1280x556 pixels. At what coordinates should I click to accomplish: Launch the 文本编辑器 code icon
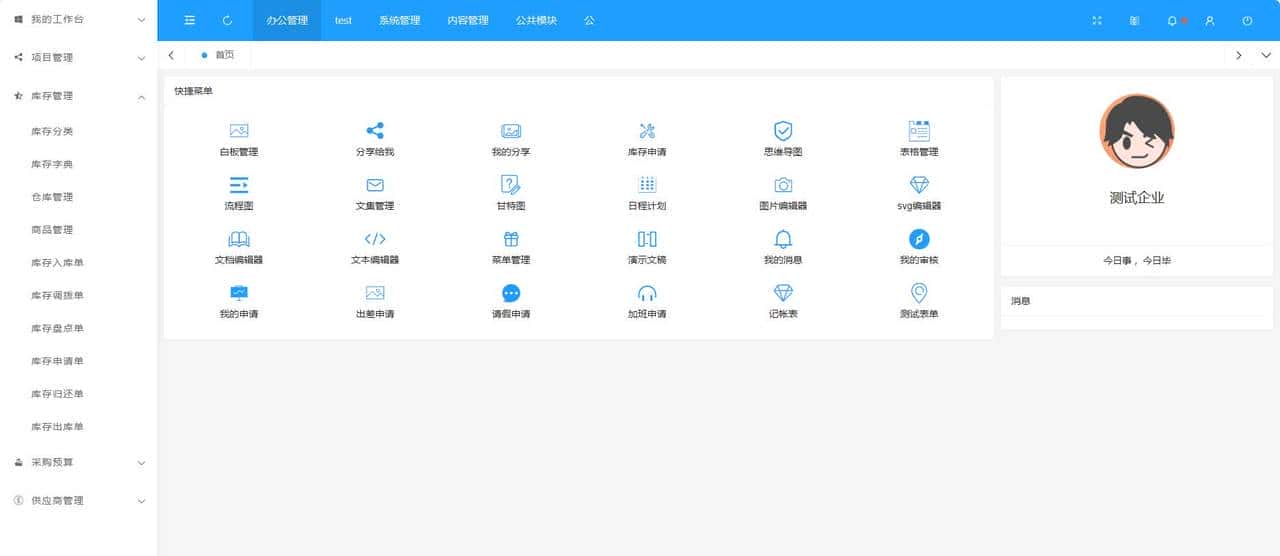click(375, 239)
